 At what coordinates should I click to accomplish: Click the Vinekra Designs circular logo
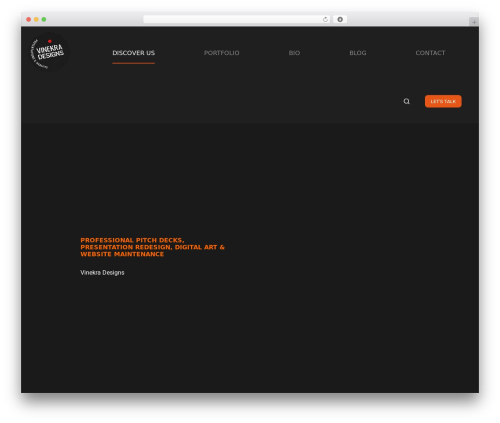[49, 52]
